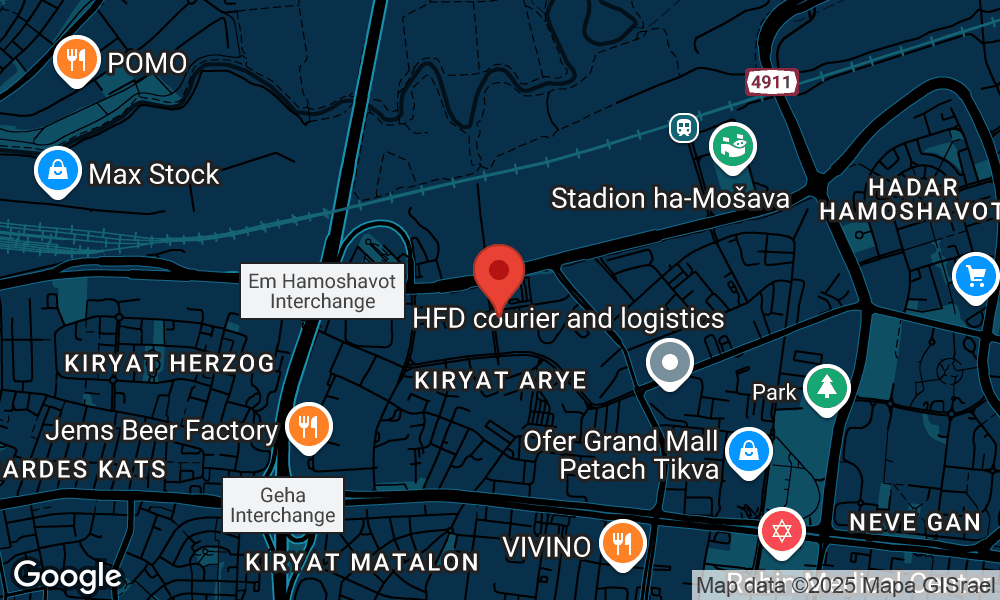Select the KIRYAT ARYE neighborhood label
Screen dimensions: 1000x600
point(501,381)
